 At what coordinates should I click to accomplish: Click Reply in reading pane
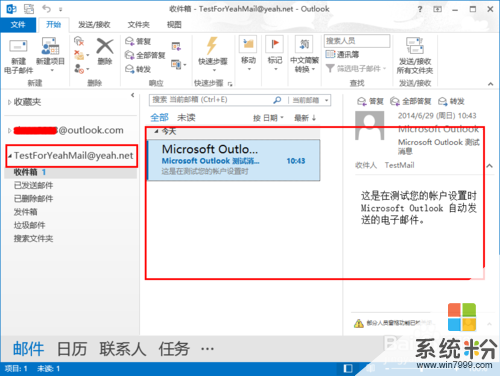370,101
